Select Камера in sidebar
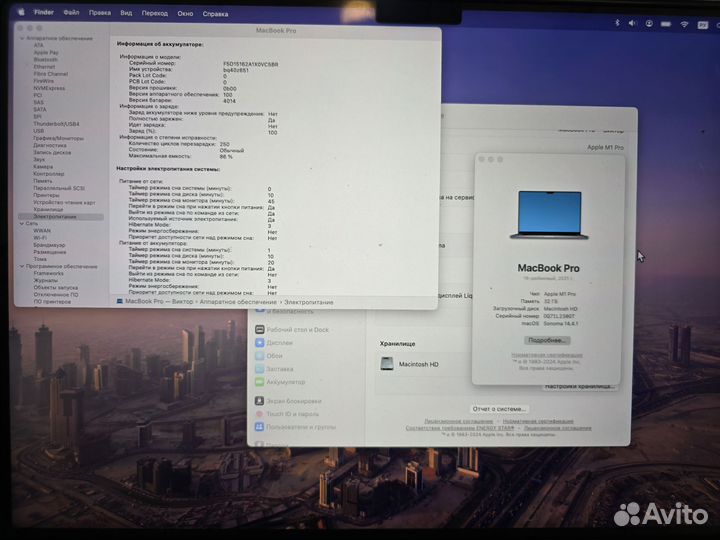 [43, 167]
